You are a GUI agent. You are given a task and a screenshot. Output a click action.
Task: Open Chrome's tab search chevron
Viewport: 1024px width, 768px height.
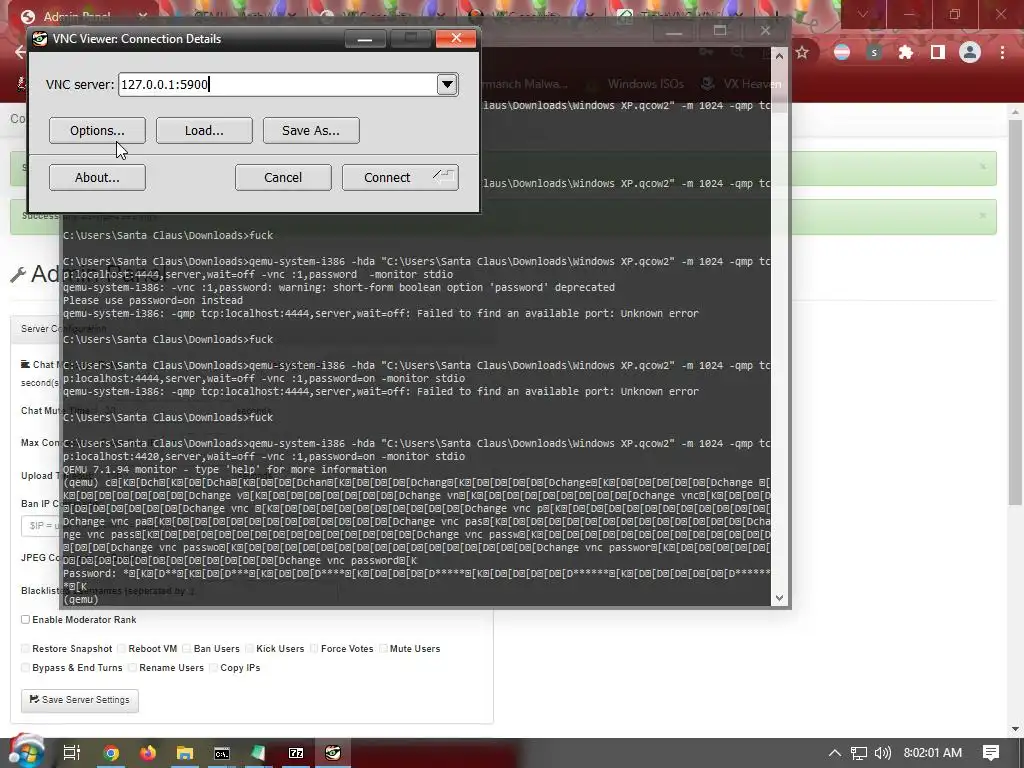click(x=863, y=14)
